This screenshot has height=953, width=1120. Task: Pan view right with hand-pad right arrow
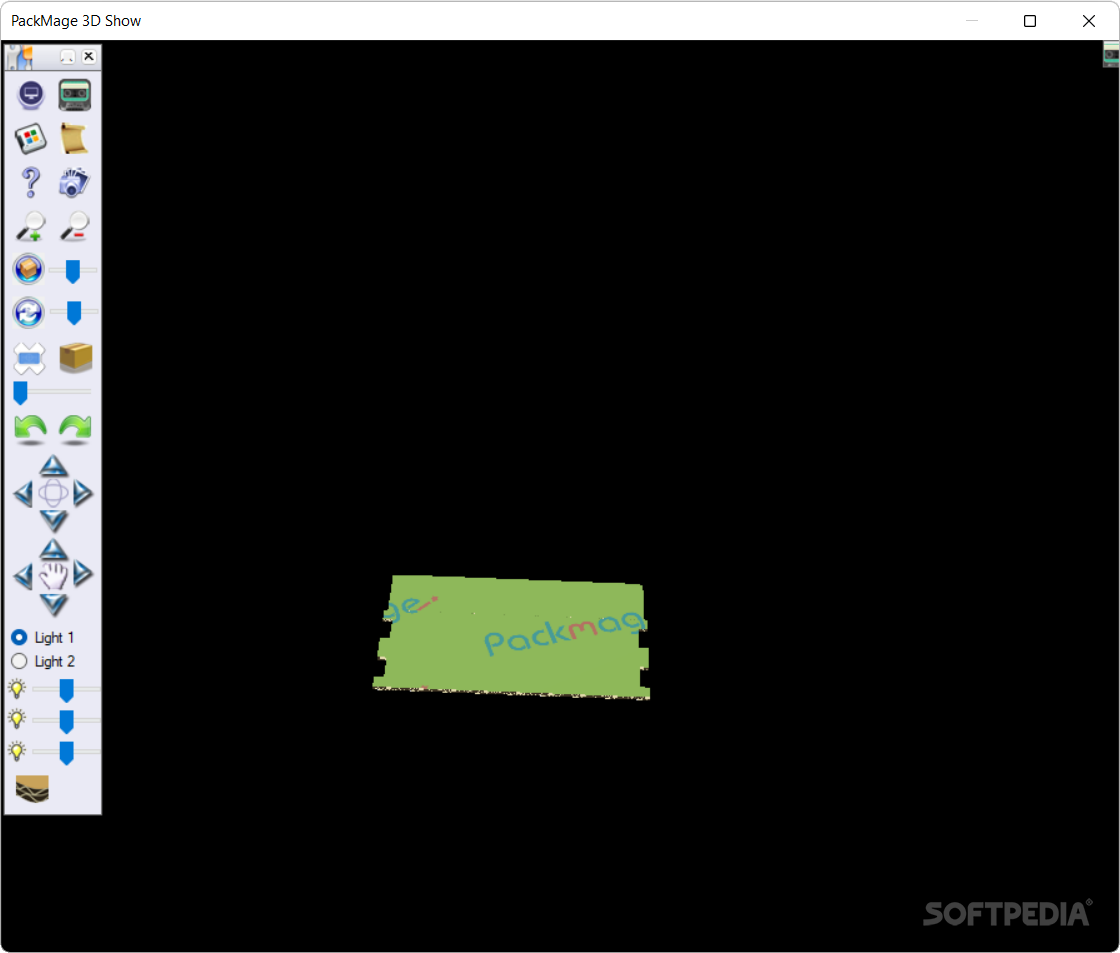(x=83, y=574)
